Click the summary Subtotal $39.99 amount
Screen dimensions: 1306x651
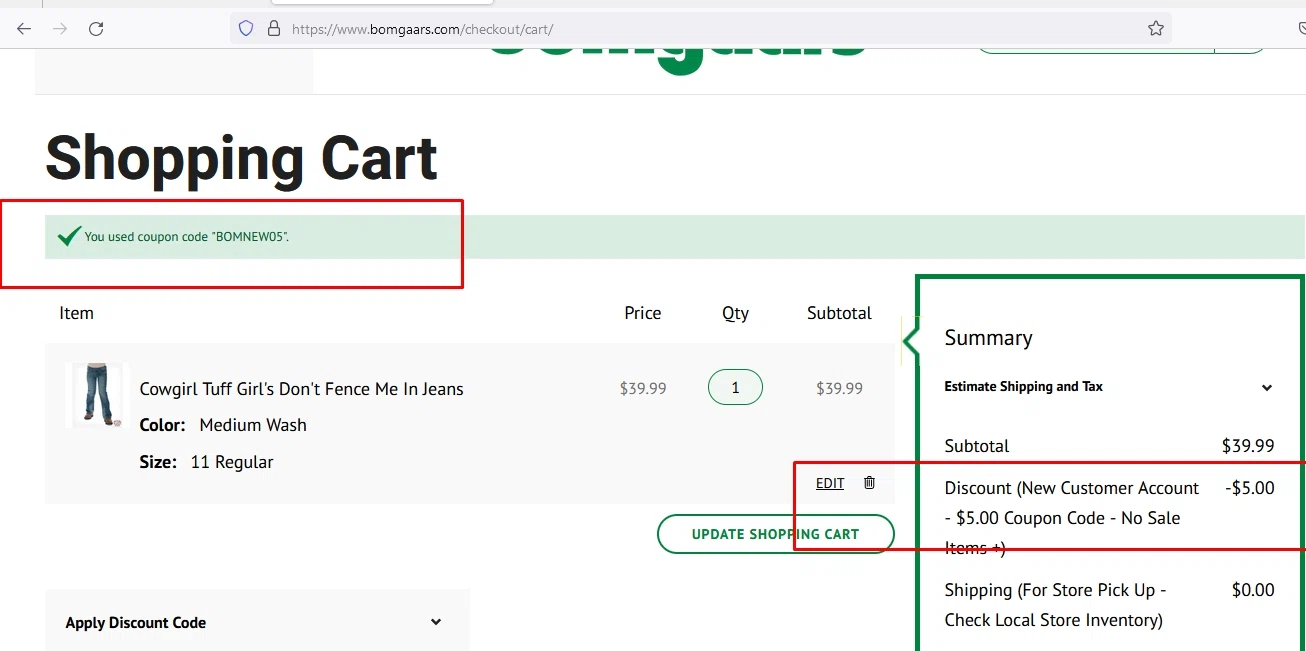pyautogui.click(x=1248, y=446)
